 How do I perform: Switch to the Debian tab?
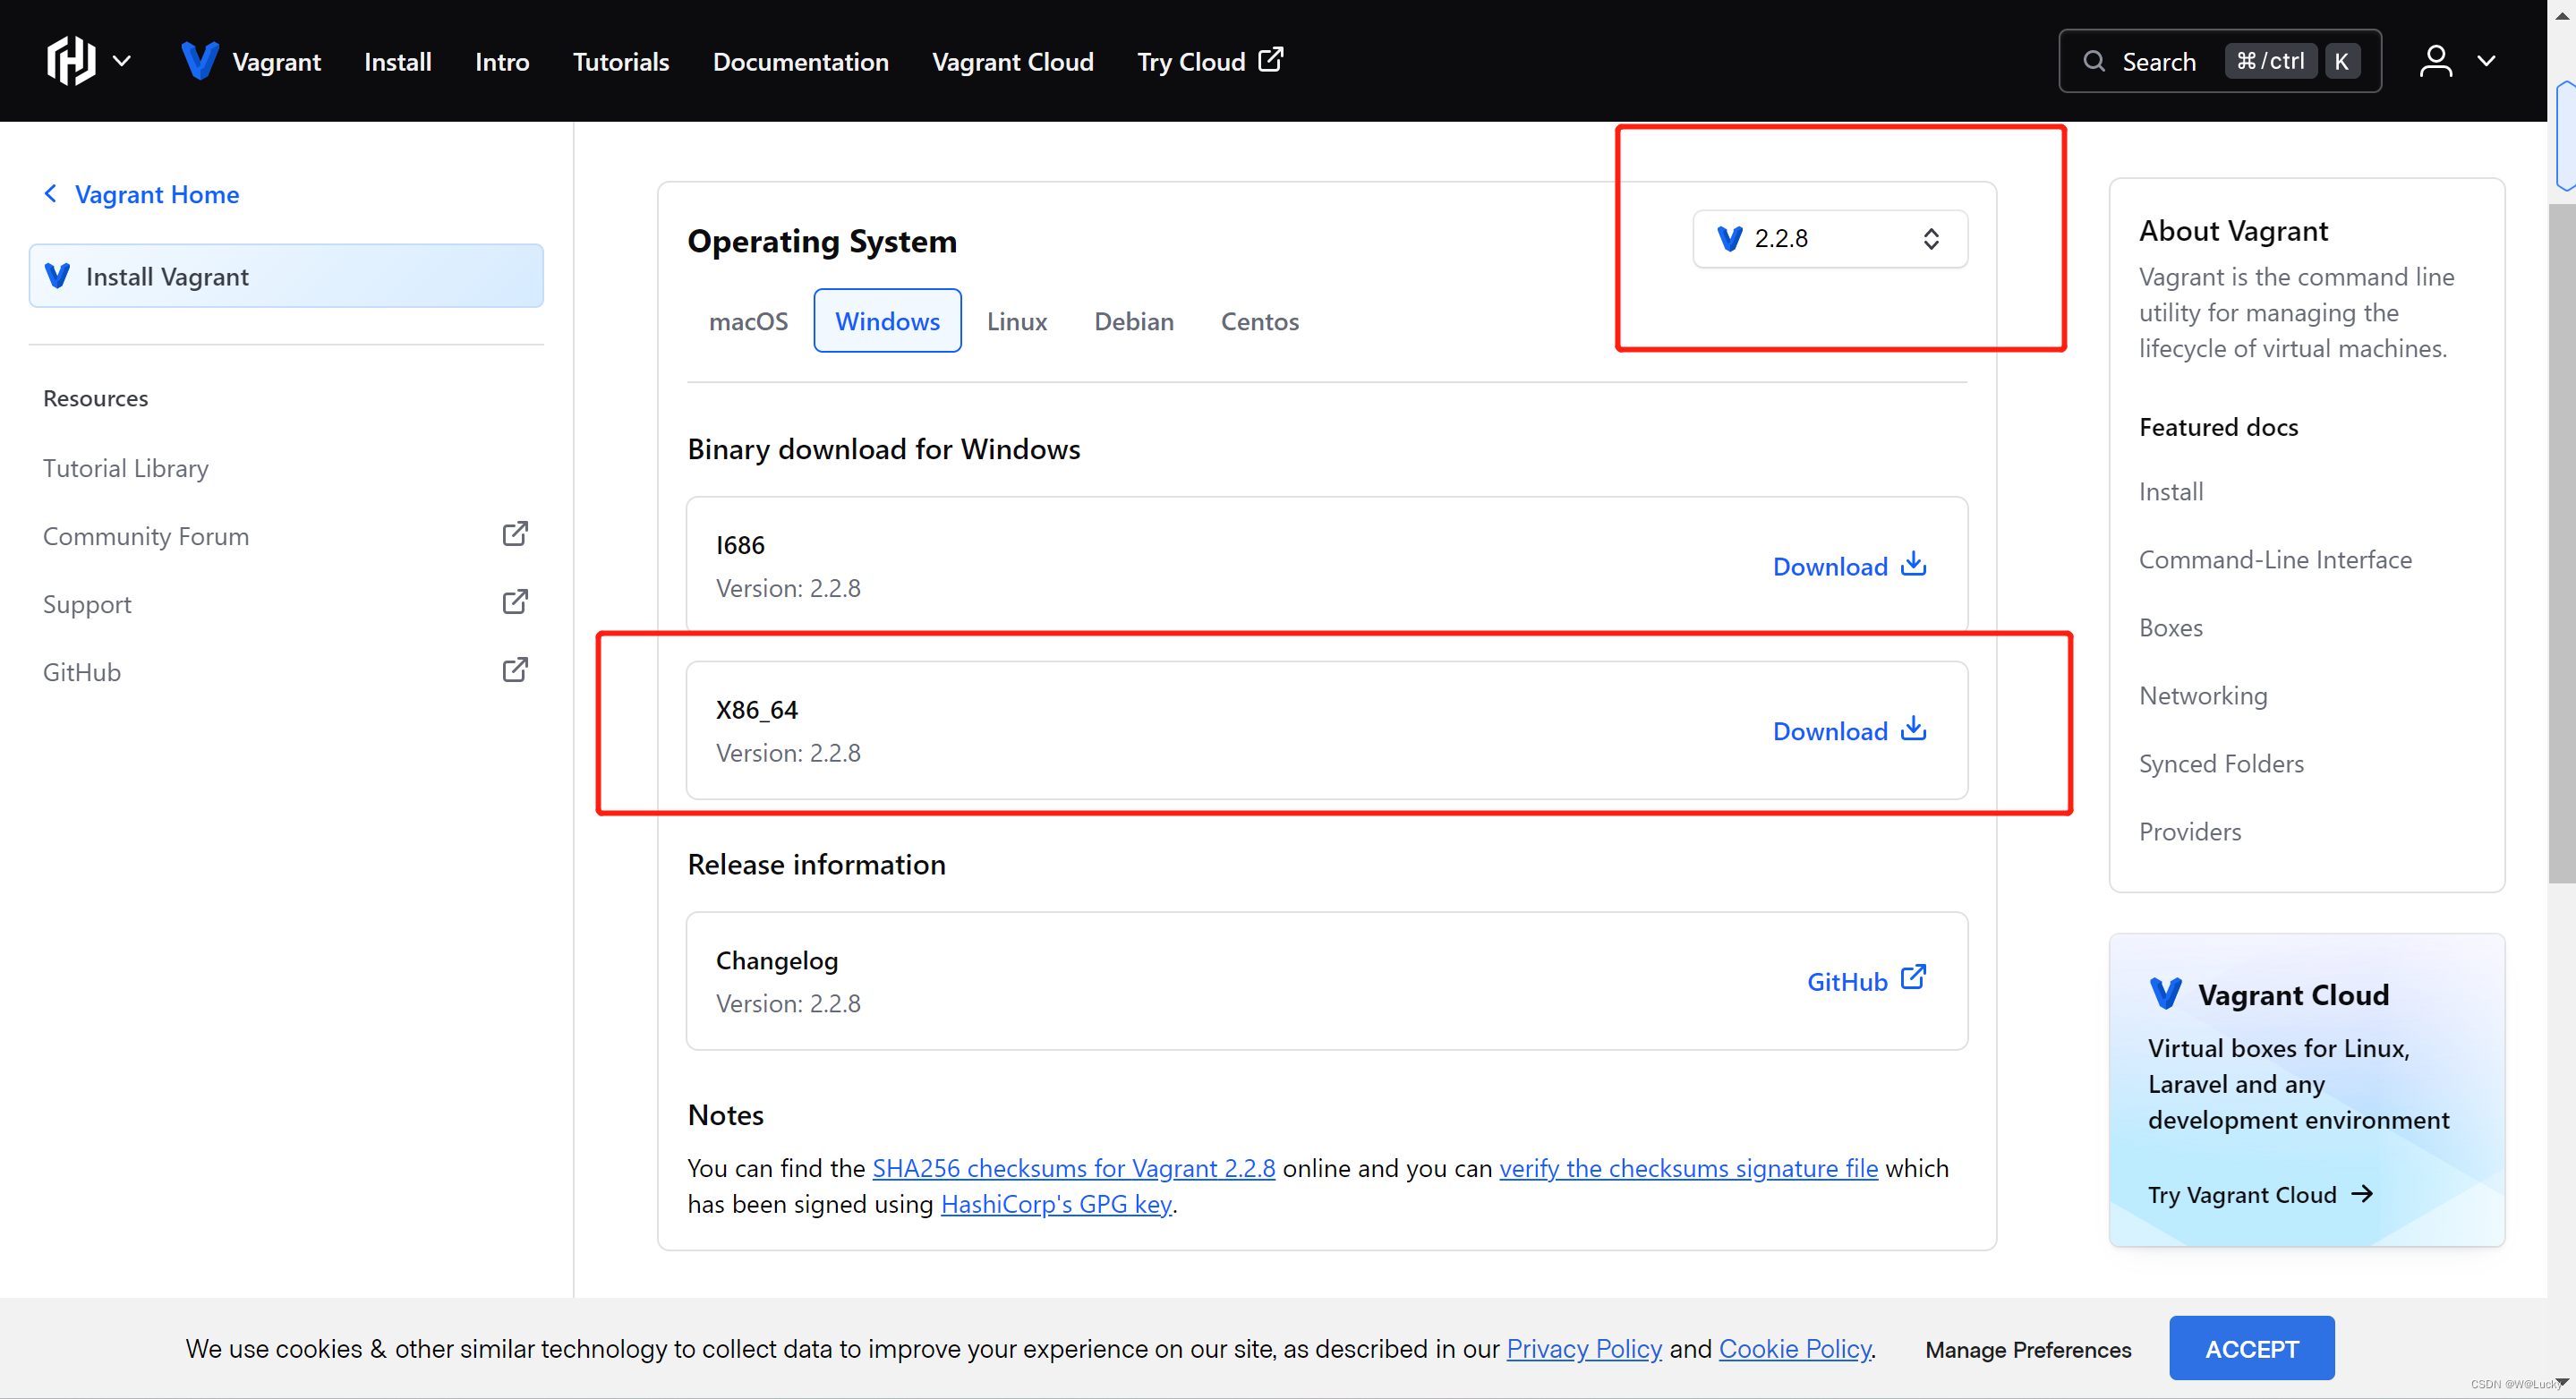coord(1133,321)
